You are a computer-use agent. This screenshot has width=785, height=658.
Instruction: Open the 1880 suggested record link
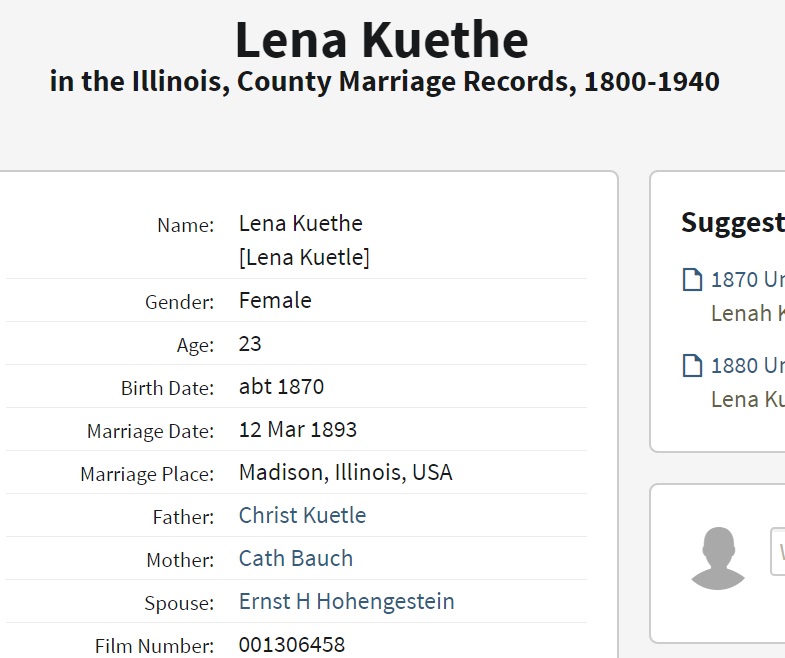point(748,366)
